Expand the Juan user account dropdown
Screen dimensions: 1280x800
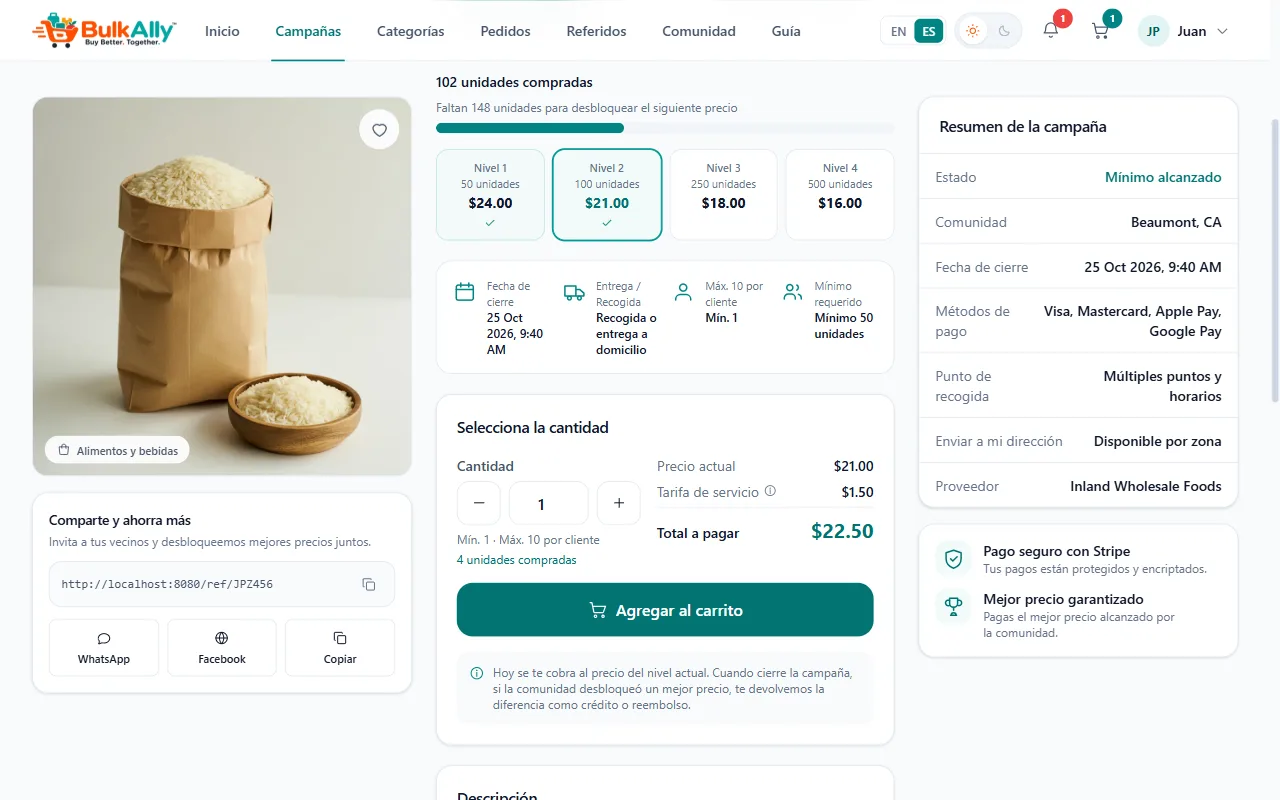[x=1184, y=31]
